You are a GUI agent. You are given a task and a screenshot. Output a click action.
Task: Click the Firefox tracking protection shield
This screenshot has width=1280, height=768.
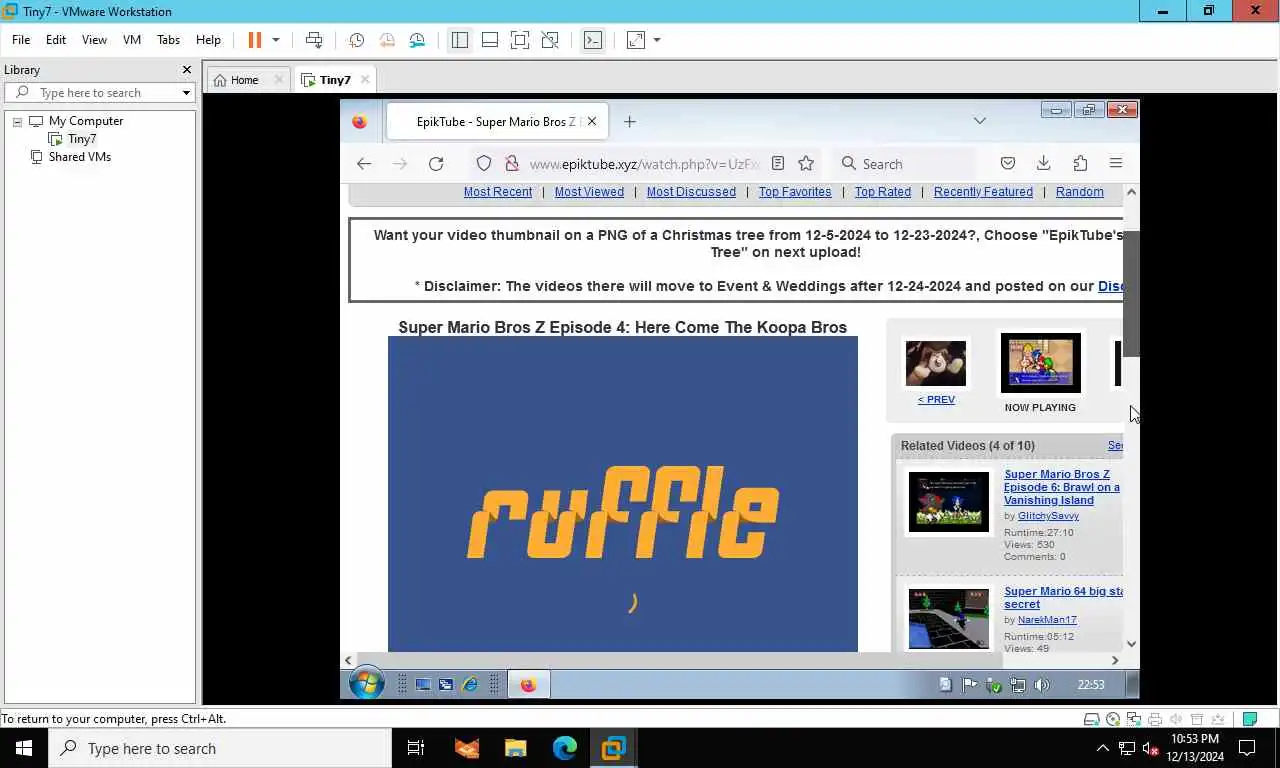[484, 164]
